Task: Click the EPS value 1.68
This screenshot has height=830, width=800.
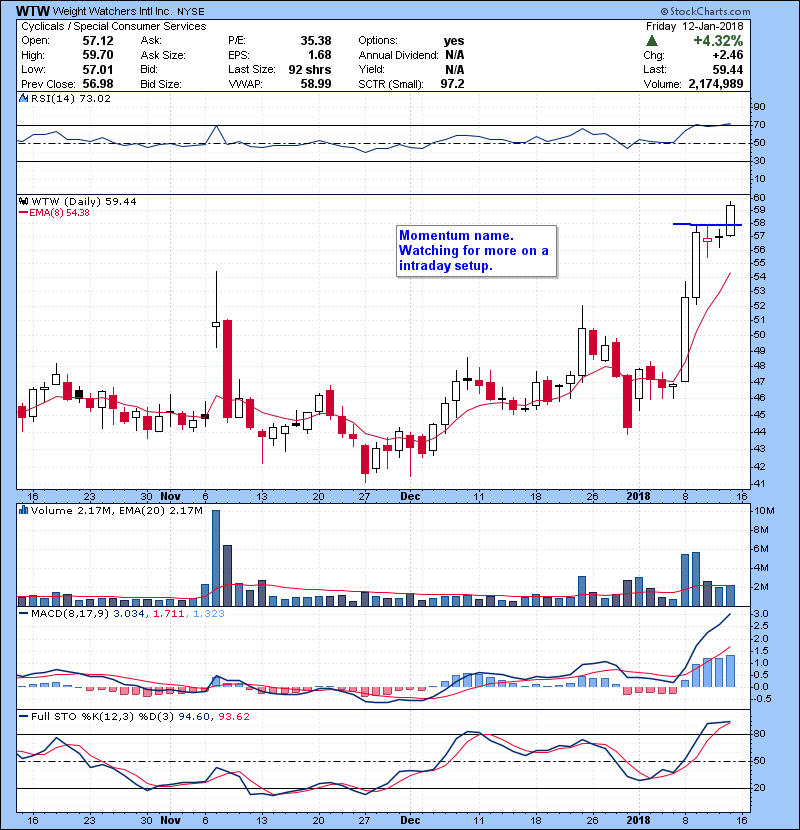Action: [320, 55]
